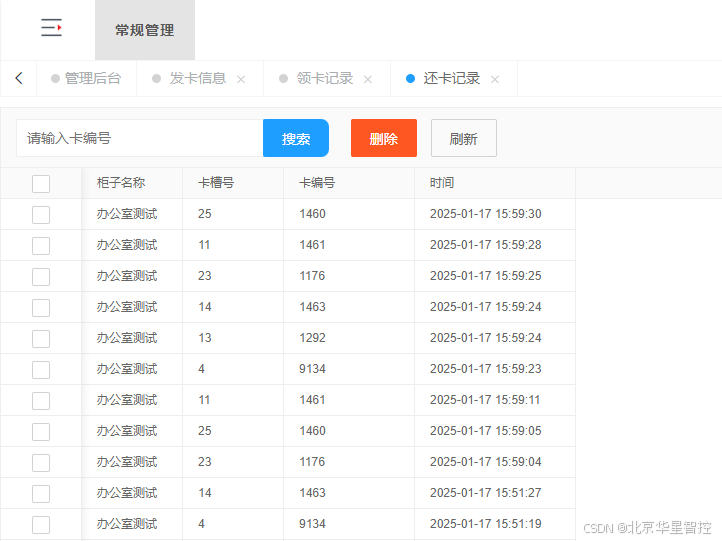Click the timestamp 2025-01-17 15:59:05

point(485,430)
